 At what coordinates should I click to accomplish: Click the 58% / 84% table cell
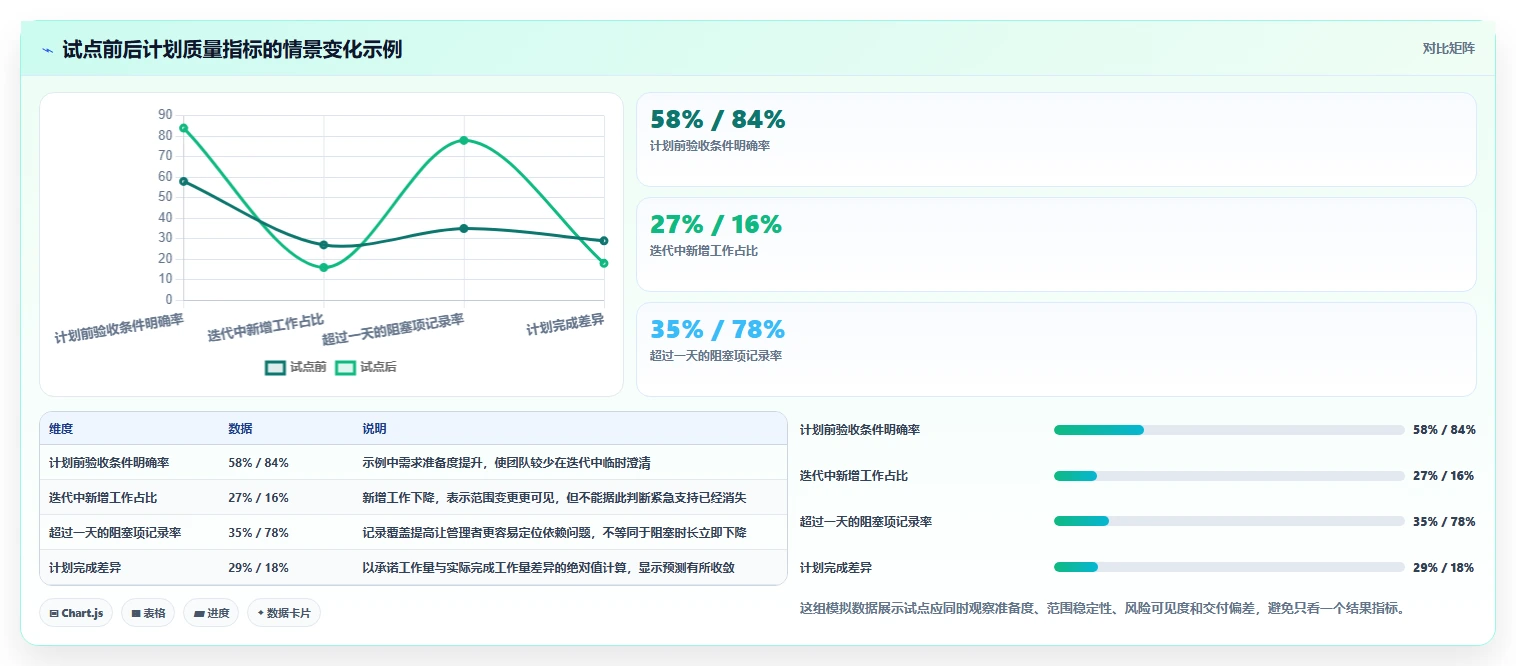tap(258, 463)
